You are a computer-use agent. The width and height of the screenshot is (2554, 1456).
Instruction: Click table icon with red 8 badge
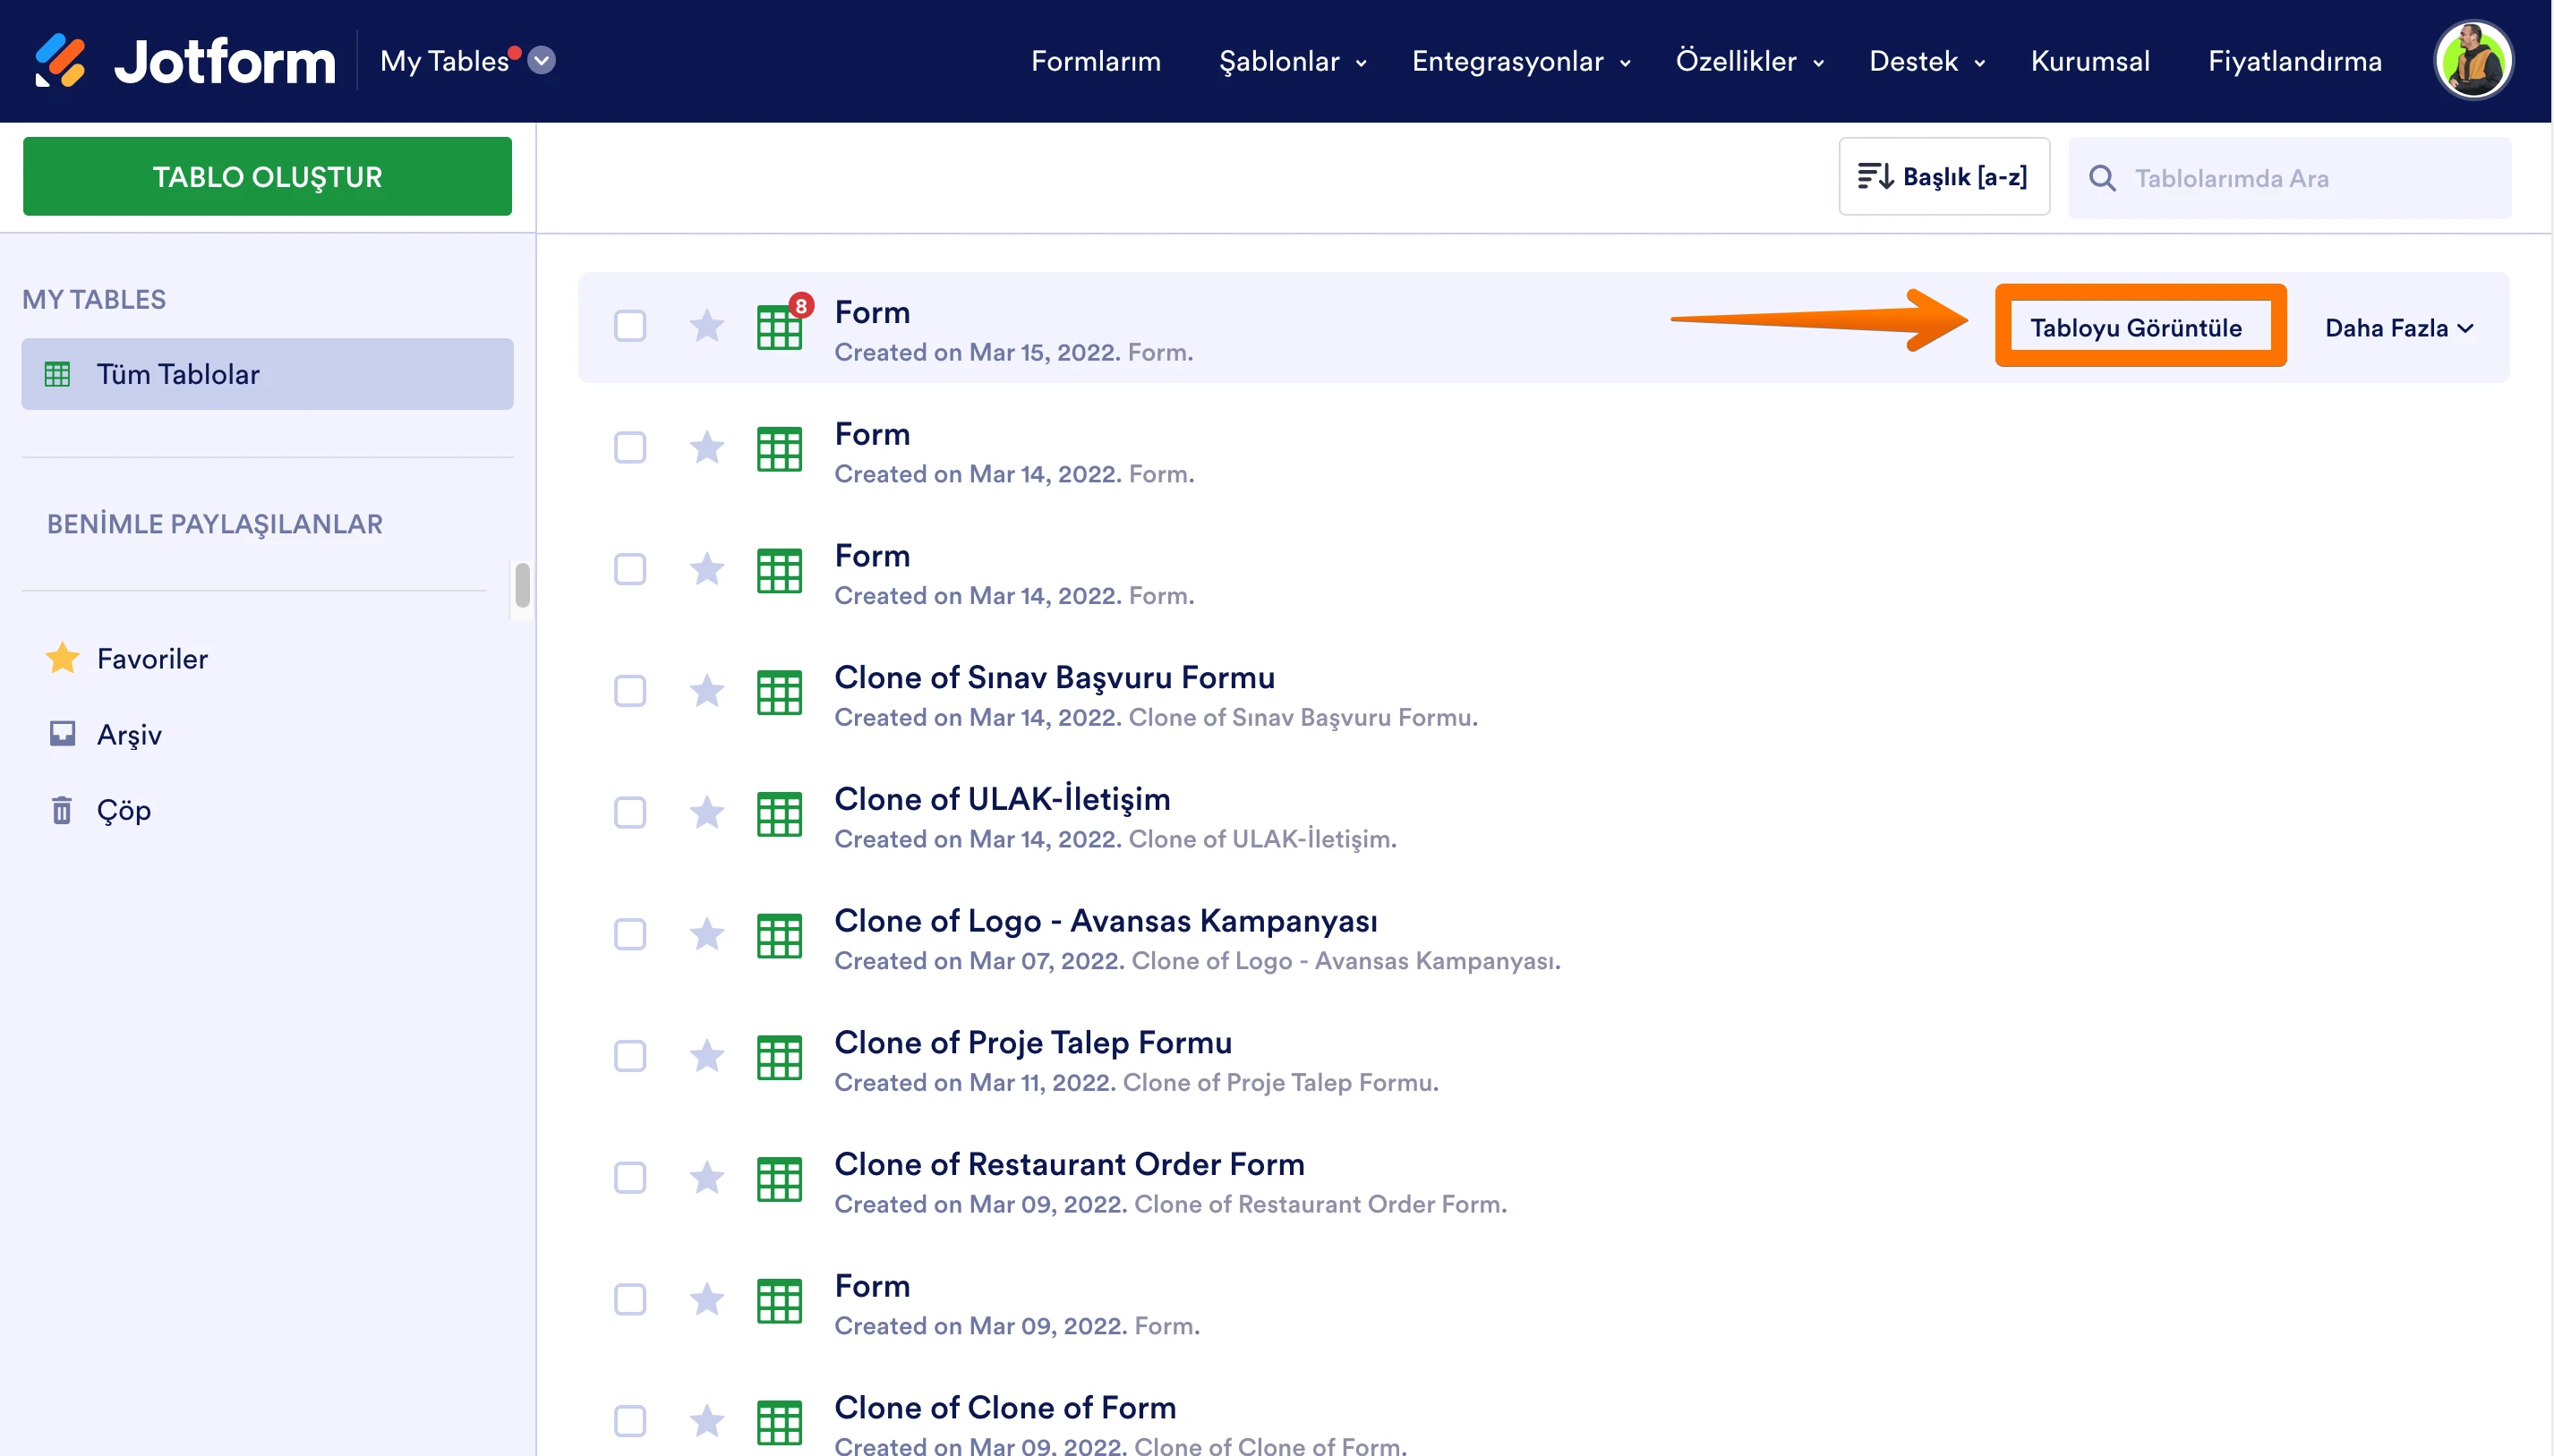point(780,325)
